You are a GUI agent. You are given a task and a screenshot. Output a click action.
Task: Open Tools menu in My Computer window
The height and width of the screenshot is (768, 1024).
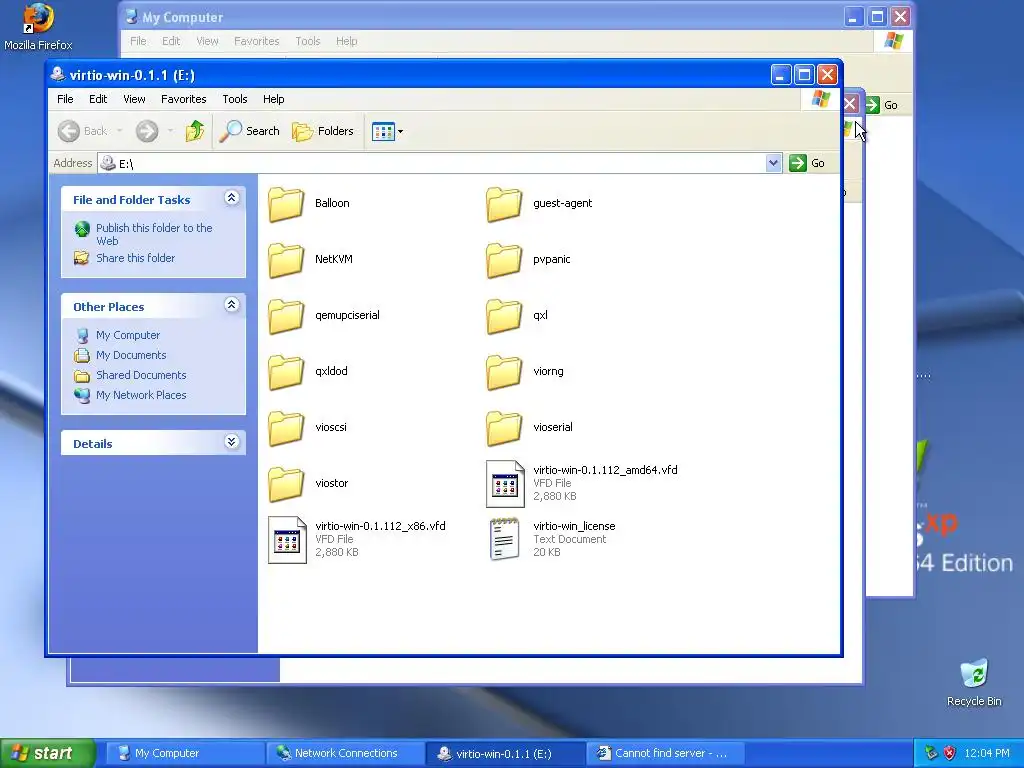[x=308, y=41]
